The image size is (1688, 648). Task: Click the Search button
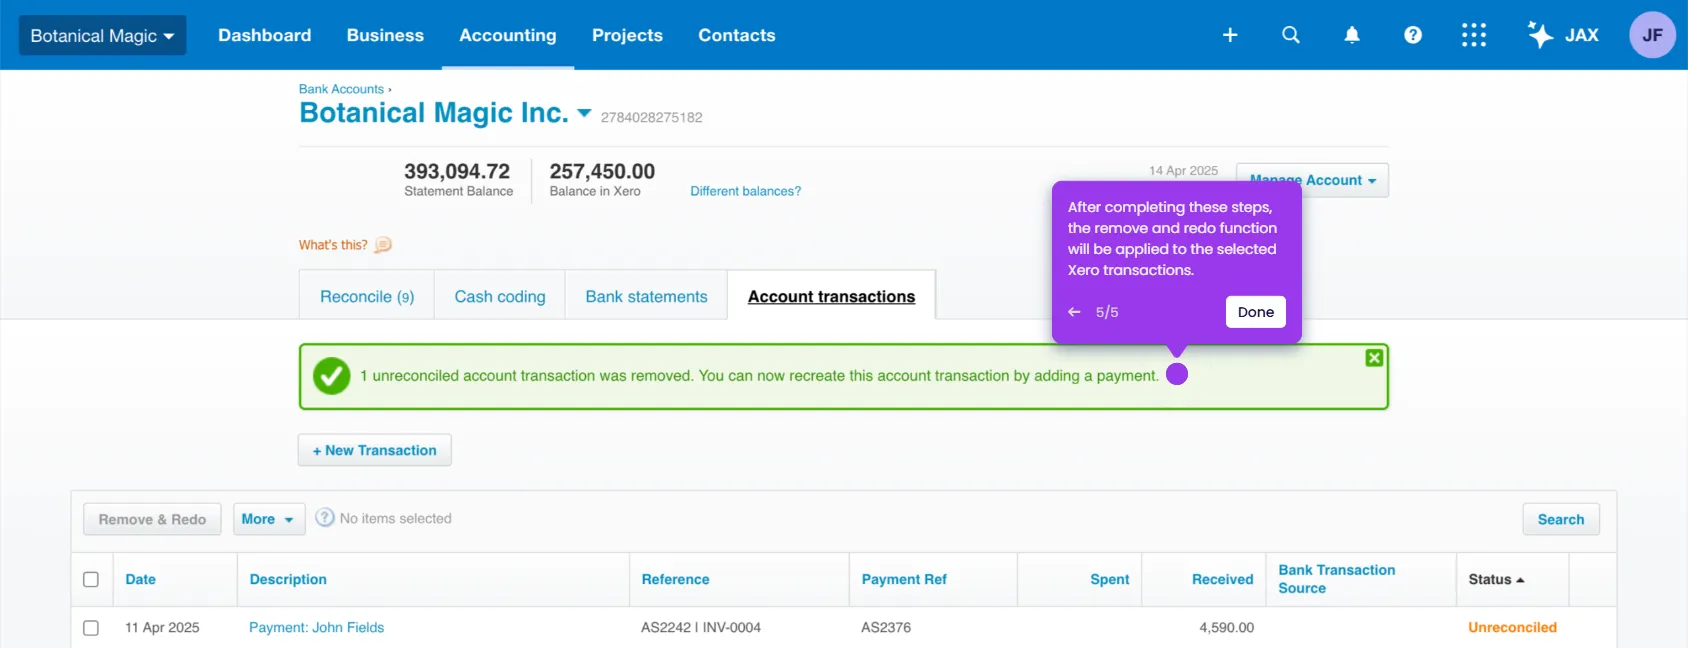(1561, 519)
